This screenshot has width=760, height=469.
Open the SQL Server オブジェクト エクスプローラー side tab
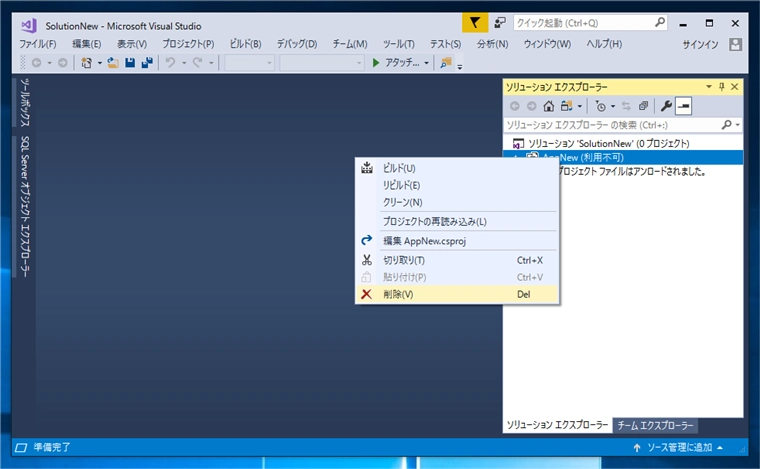coord(25,206)
